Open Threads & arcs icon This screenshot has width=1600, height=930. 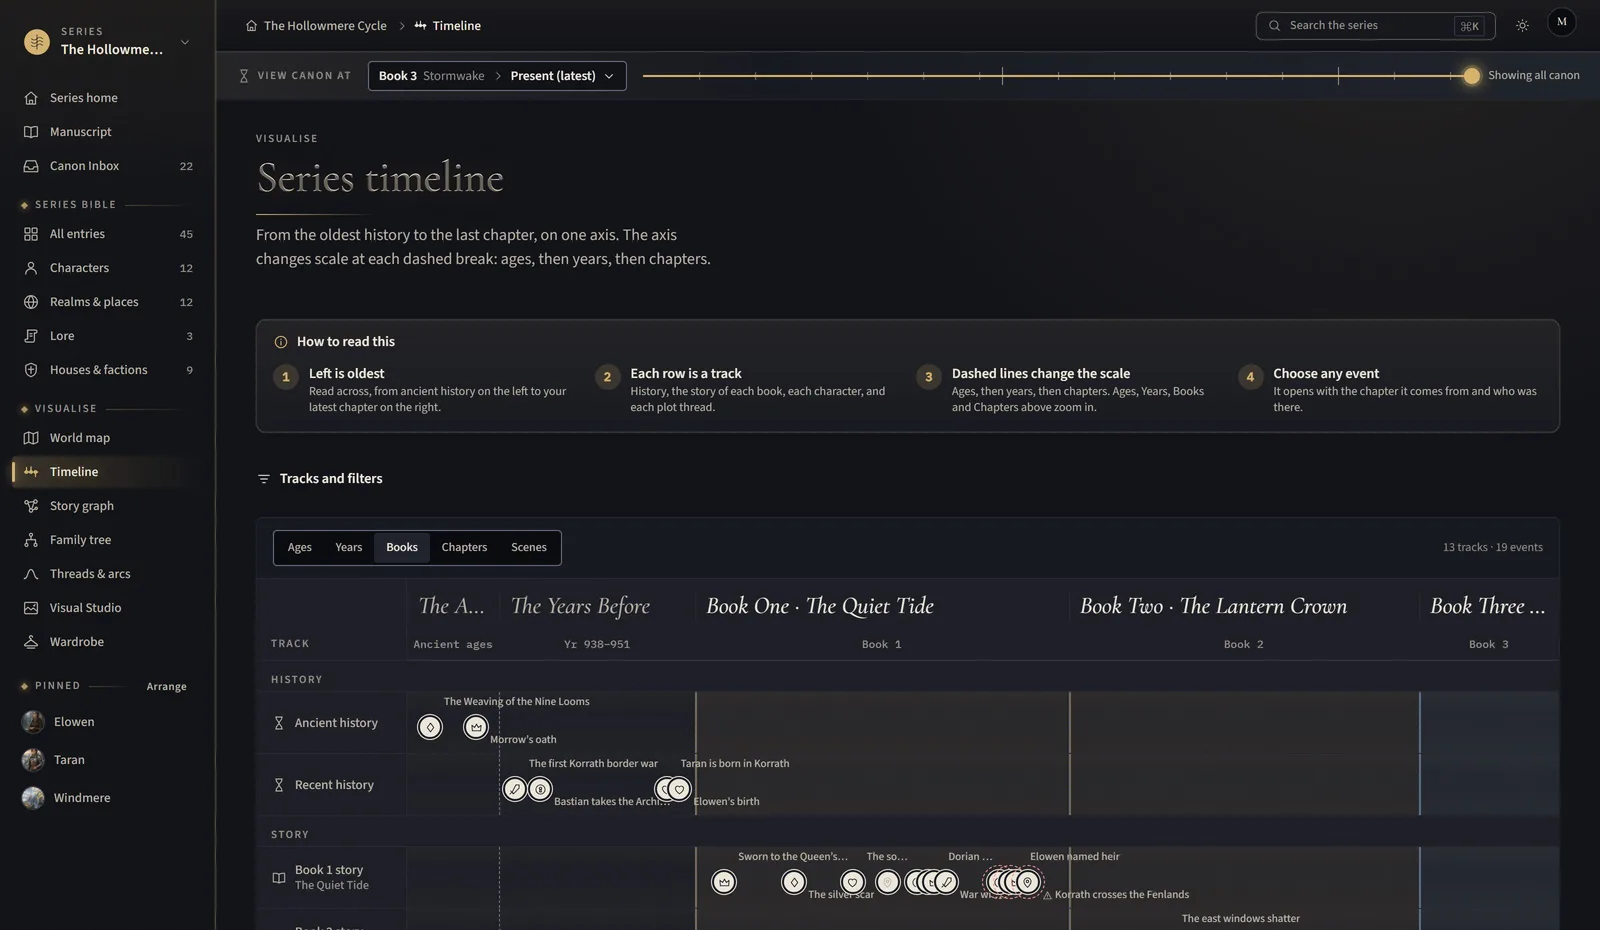tap(31, 574)
